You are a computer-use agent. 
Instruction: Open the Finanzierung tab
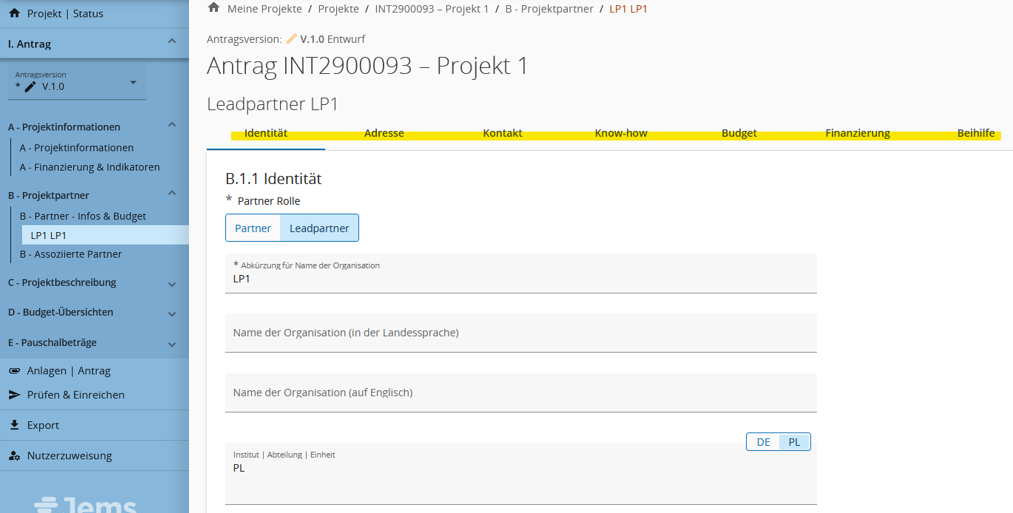[x=857, y=133]
